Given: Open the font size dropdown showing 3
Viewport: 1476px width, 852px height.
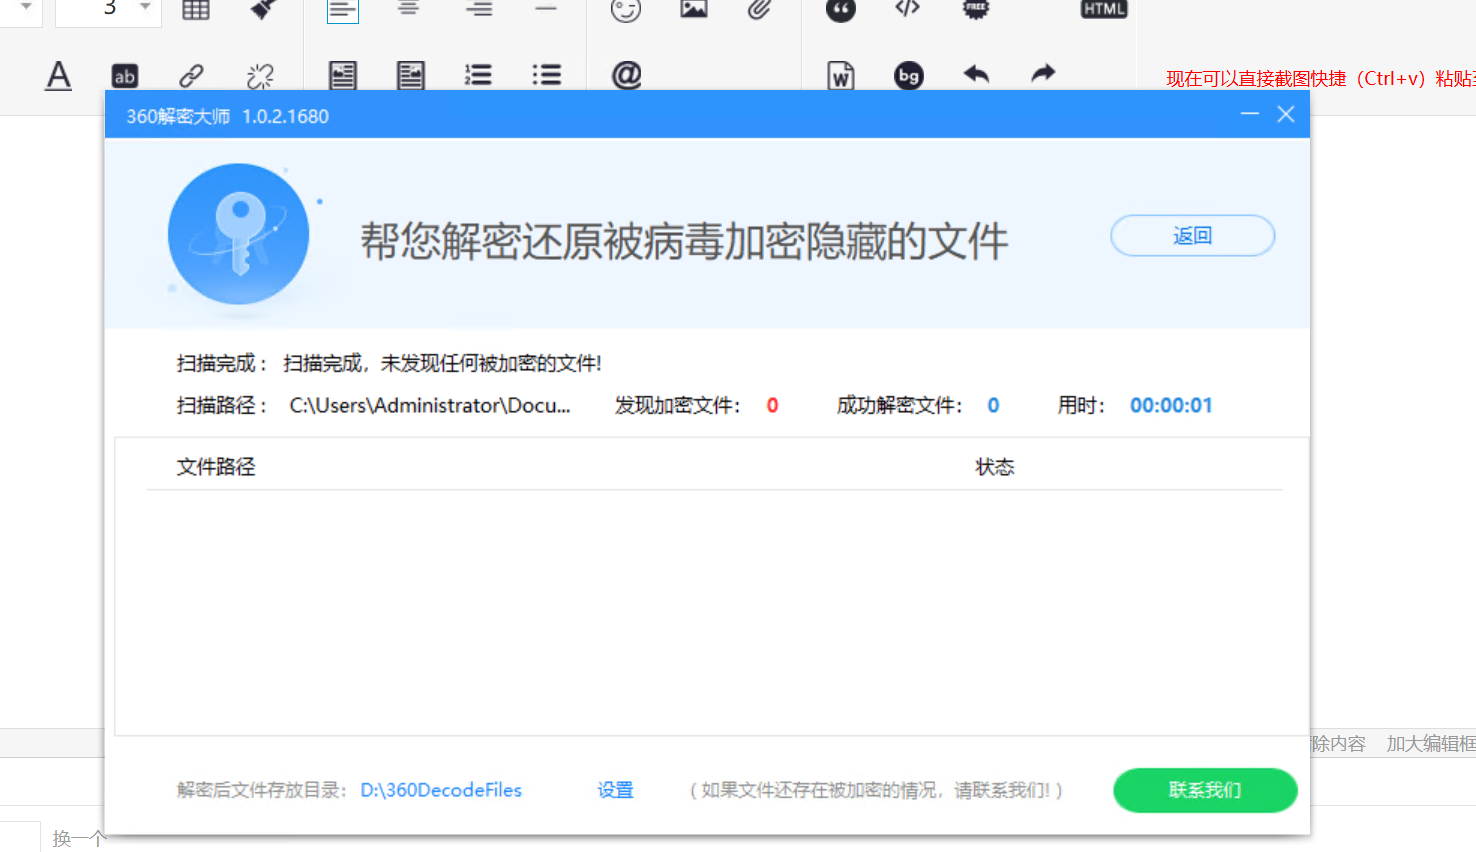Looking at the screenshot, I should point(145,8).
